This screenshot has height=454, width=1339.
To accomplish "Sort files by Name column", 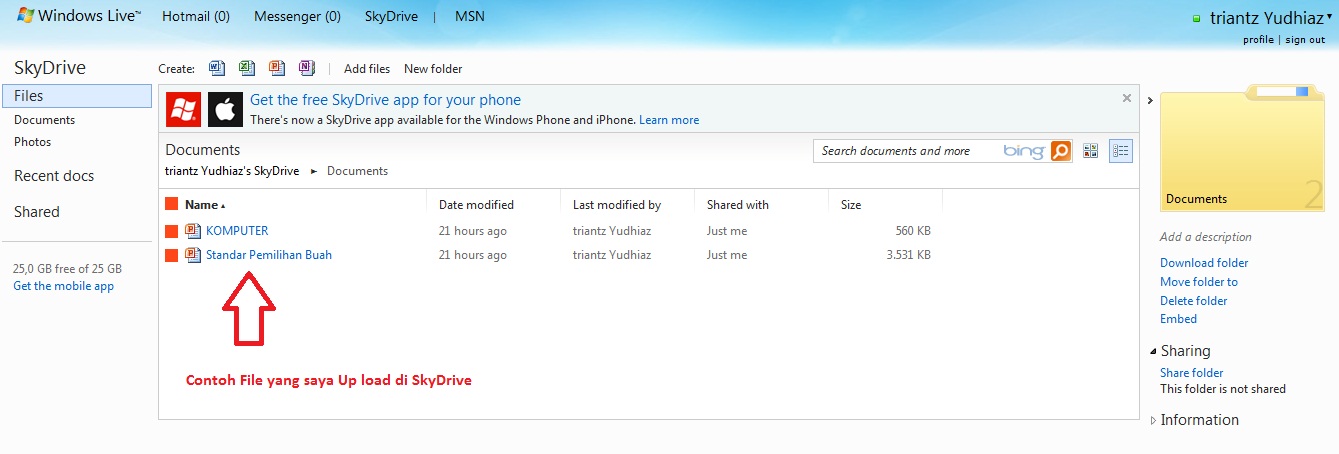I will tap(205, 205).
